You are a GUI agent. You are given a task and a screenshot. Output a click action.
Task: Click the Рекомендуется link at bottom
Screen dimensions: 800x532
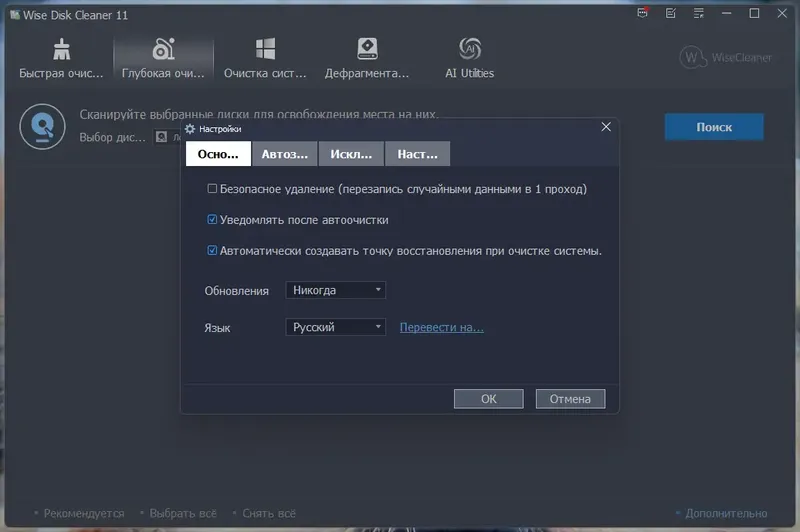(84, 513)
